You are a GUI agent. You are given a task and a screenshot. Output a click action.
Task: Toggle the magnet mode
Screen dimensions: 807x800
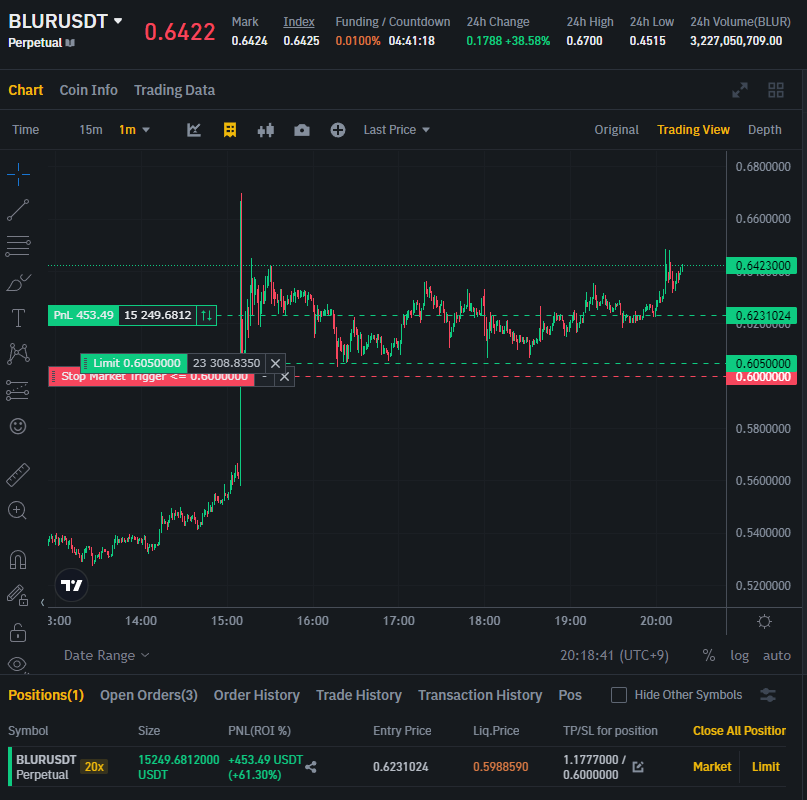[18, 560]
